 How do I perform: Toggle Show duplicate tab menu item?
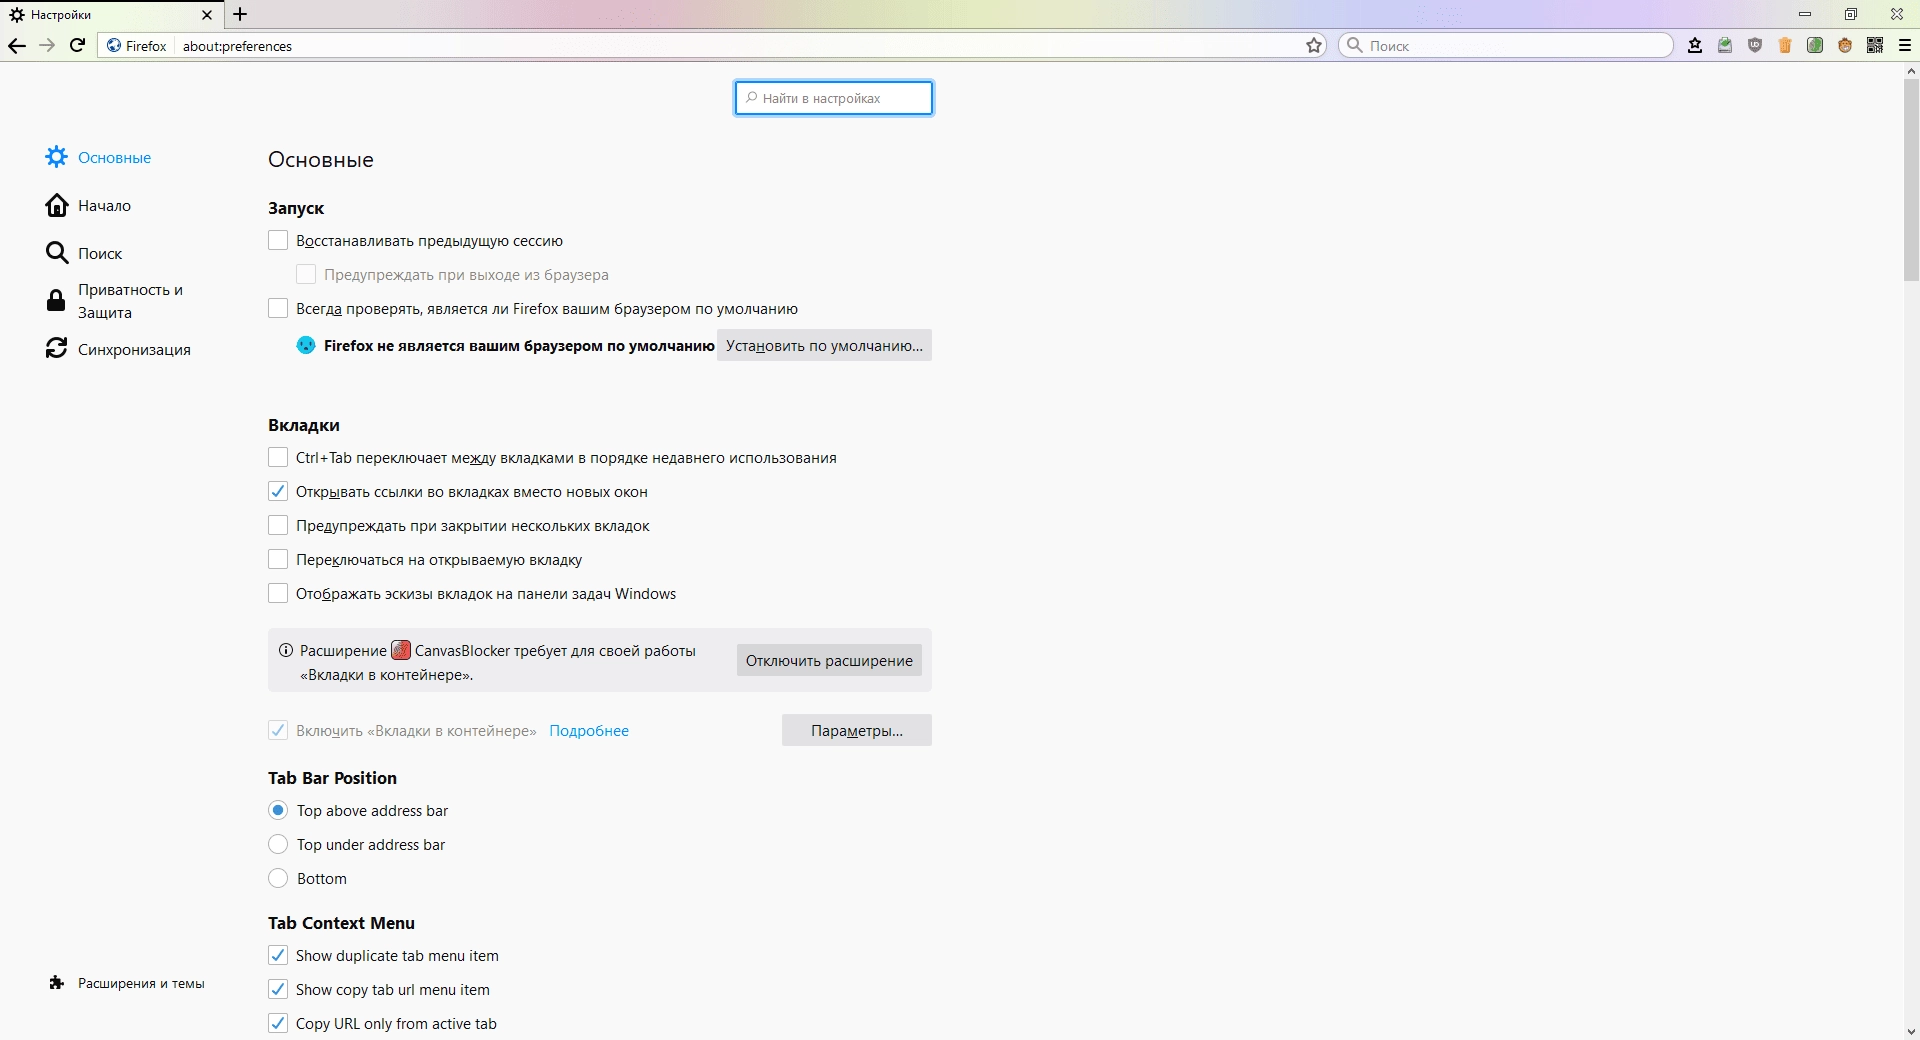click(x=278, y=955)
